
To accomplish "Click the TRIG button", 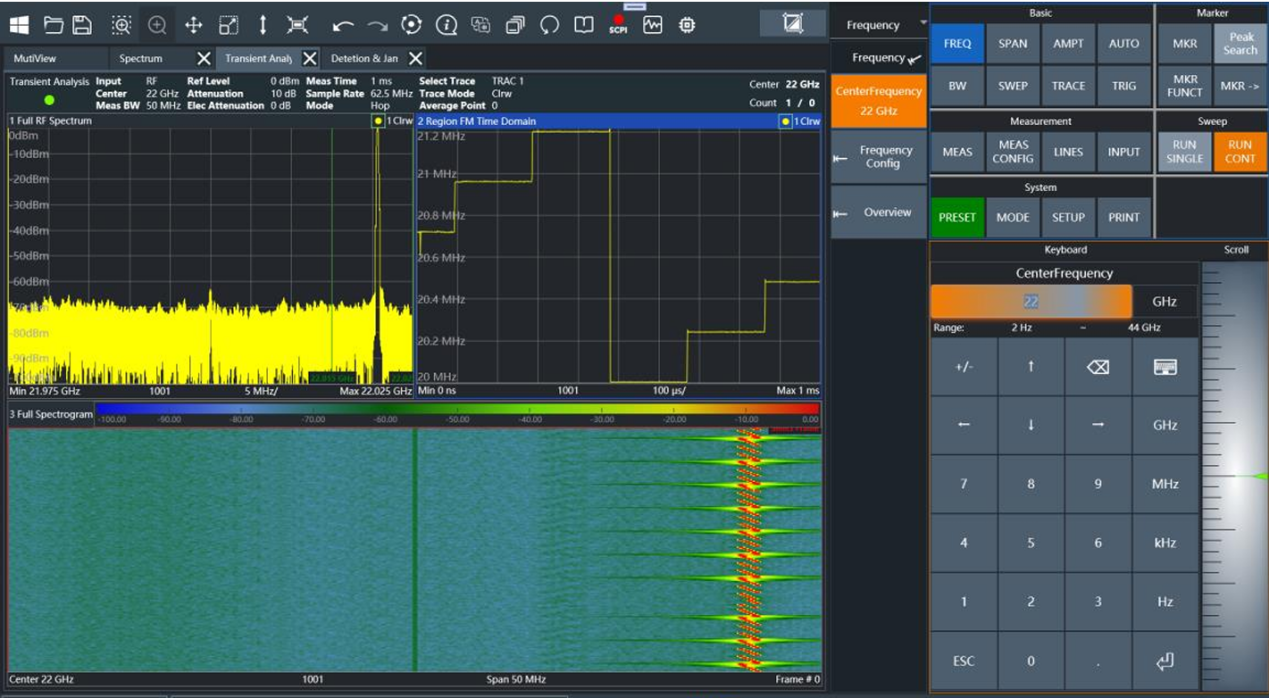I will pyautogui.click(x=1124, y=86).
